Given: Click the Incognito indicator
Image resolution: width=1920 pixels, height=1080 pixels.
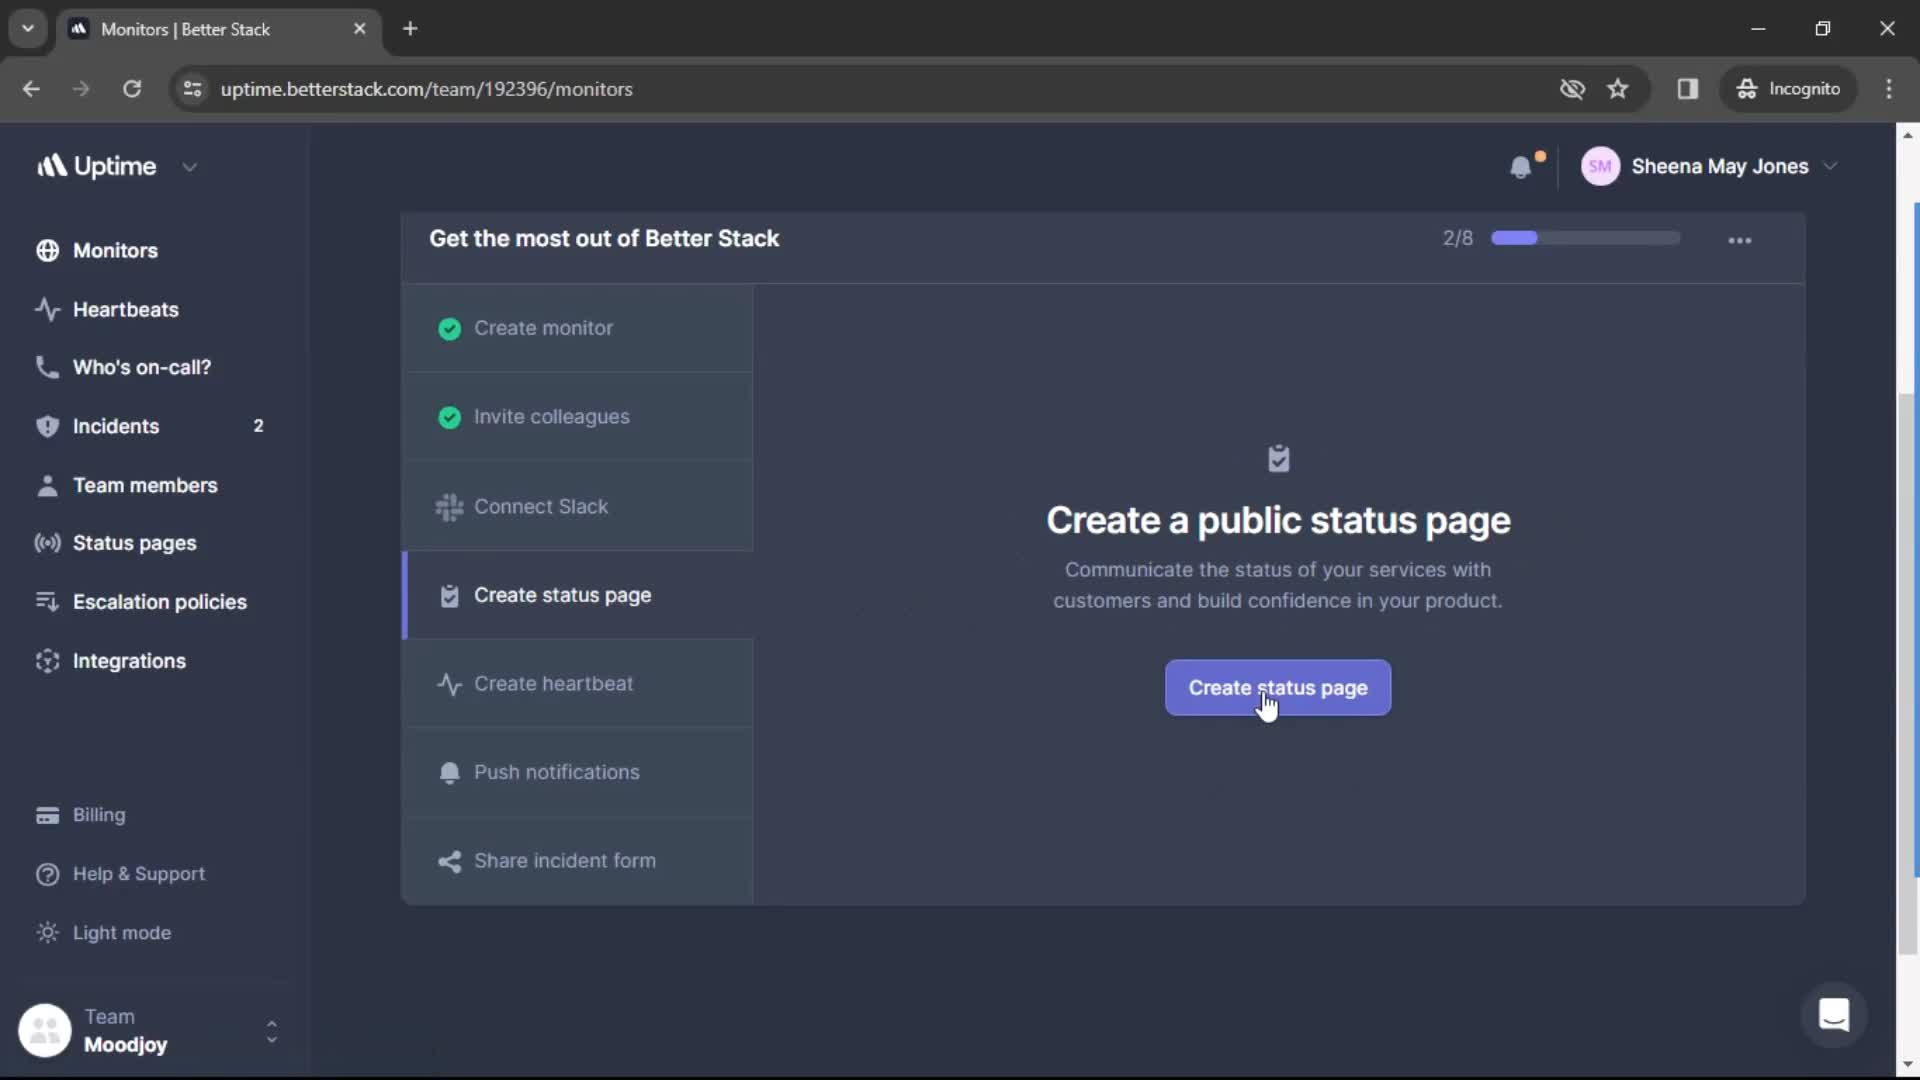Looking at the screenshot, I should (x=1788, y=89).
